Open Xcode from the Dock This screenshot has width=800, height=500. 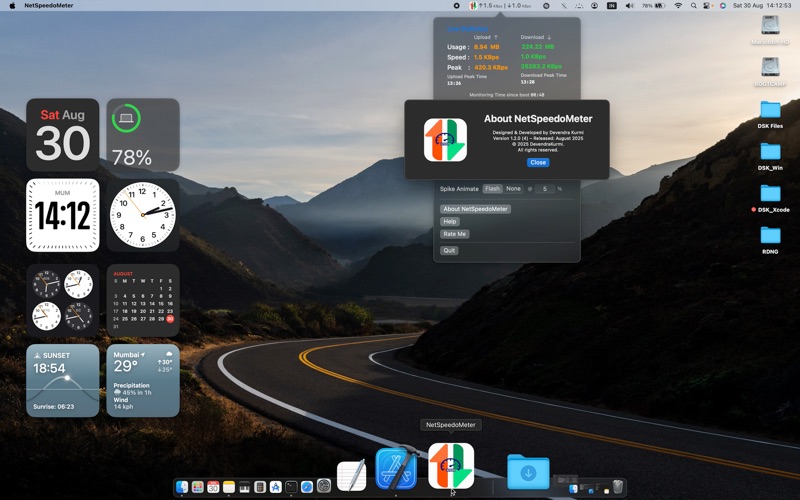(396, 468)
